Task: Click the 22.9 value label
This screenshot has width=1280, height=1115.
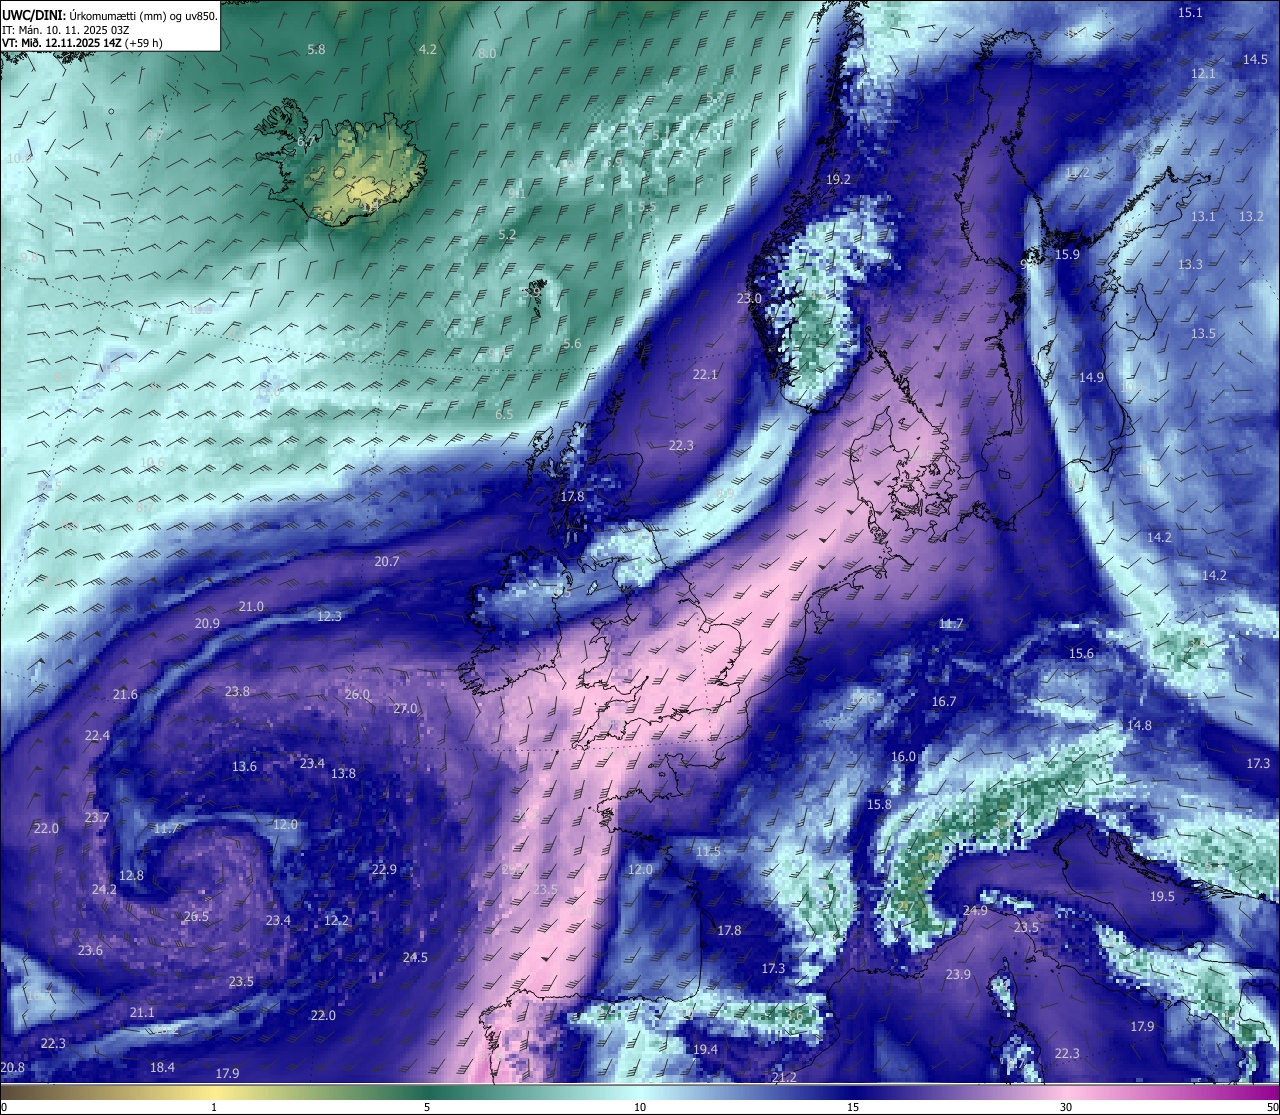Action: pyautogui.click(x=383, y=869)
